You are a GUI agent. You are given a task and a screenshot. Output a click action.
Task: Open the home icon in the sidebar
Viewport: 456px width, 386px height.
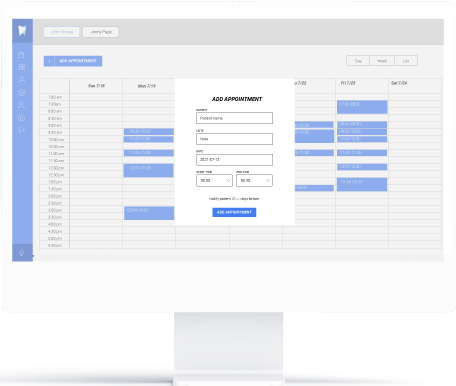(x=22, y=117)
